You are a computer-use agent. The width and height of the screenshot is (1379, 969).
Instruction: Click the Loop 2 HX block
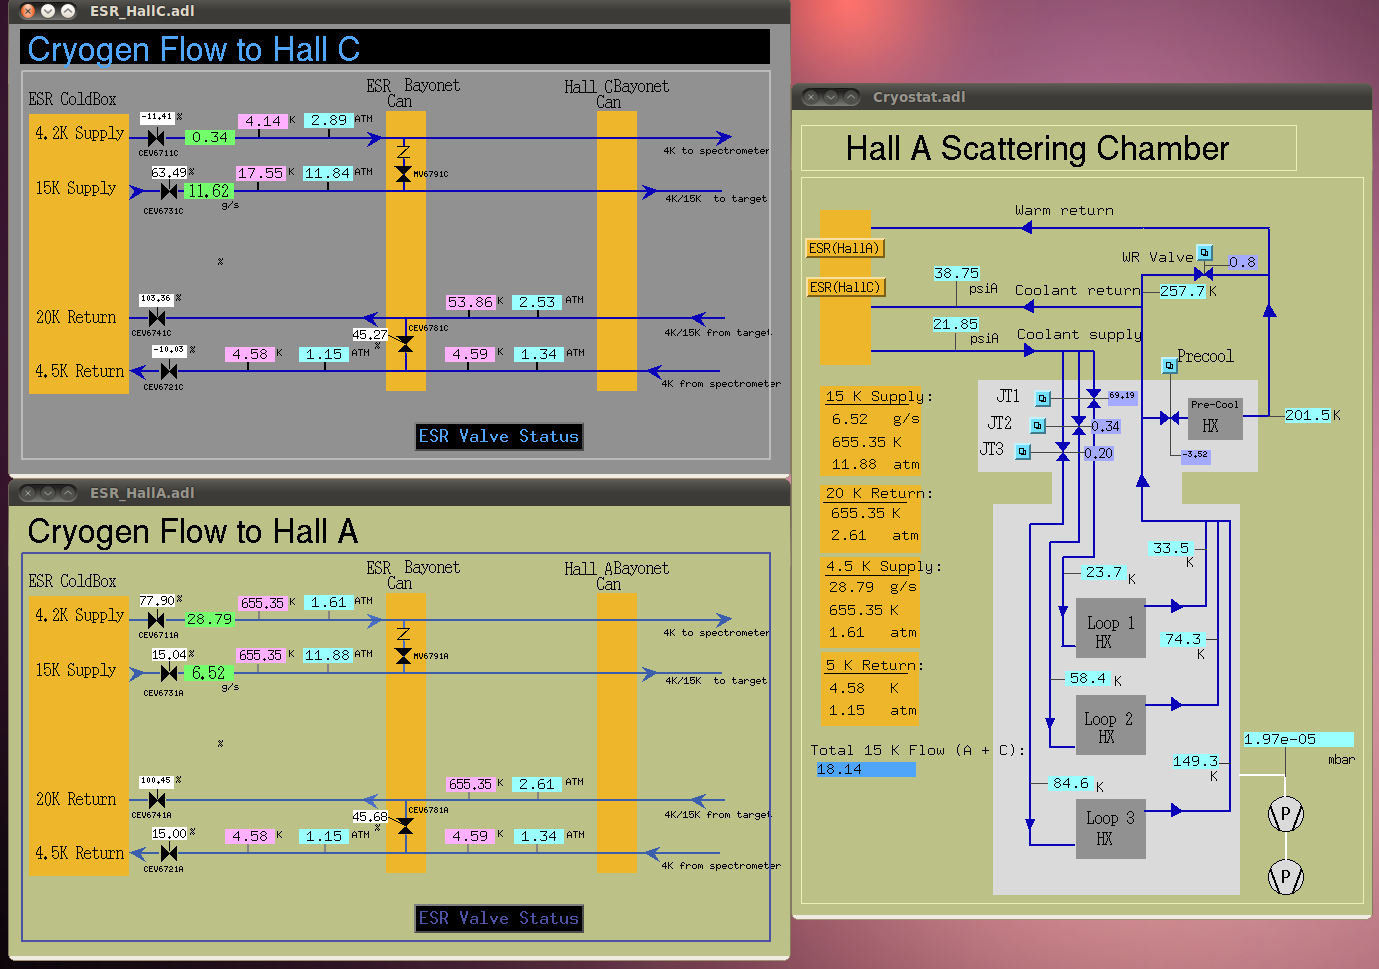point(1111,726)
